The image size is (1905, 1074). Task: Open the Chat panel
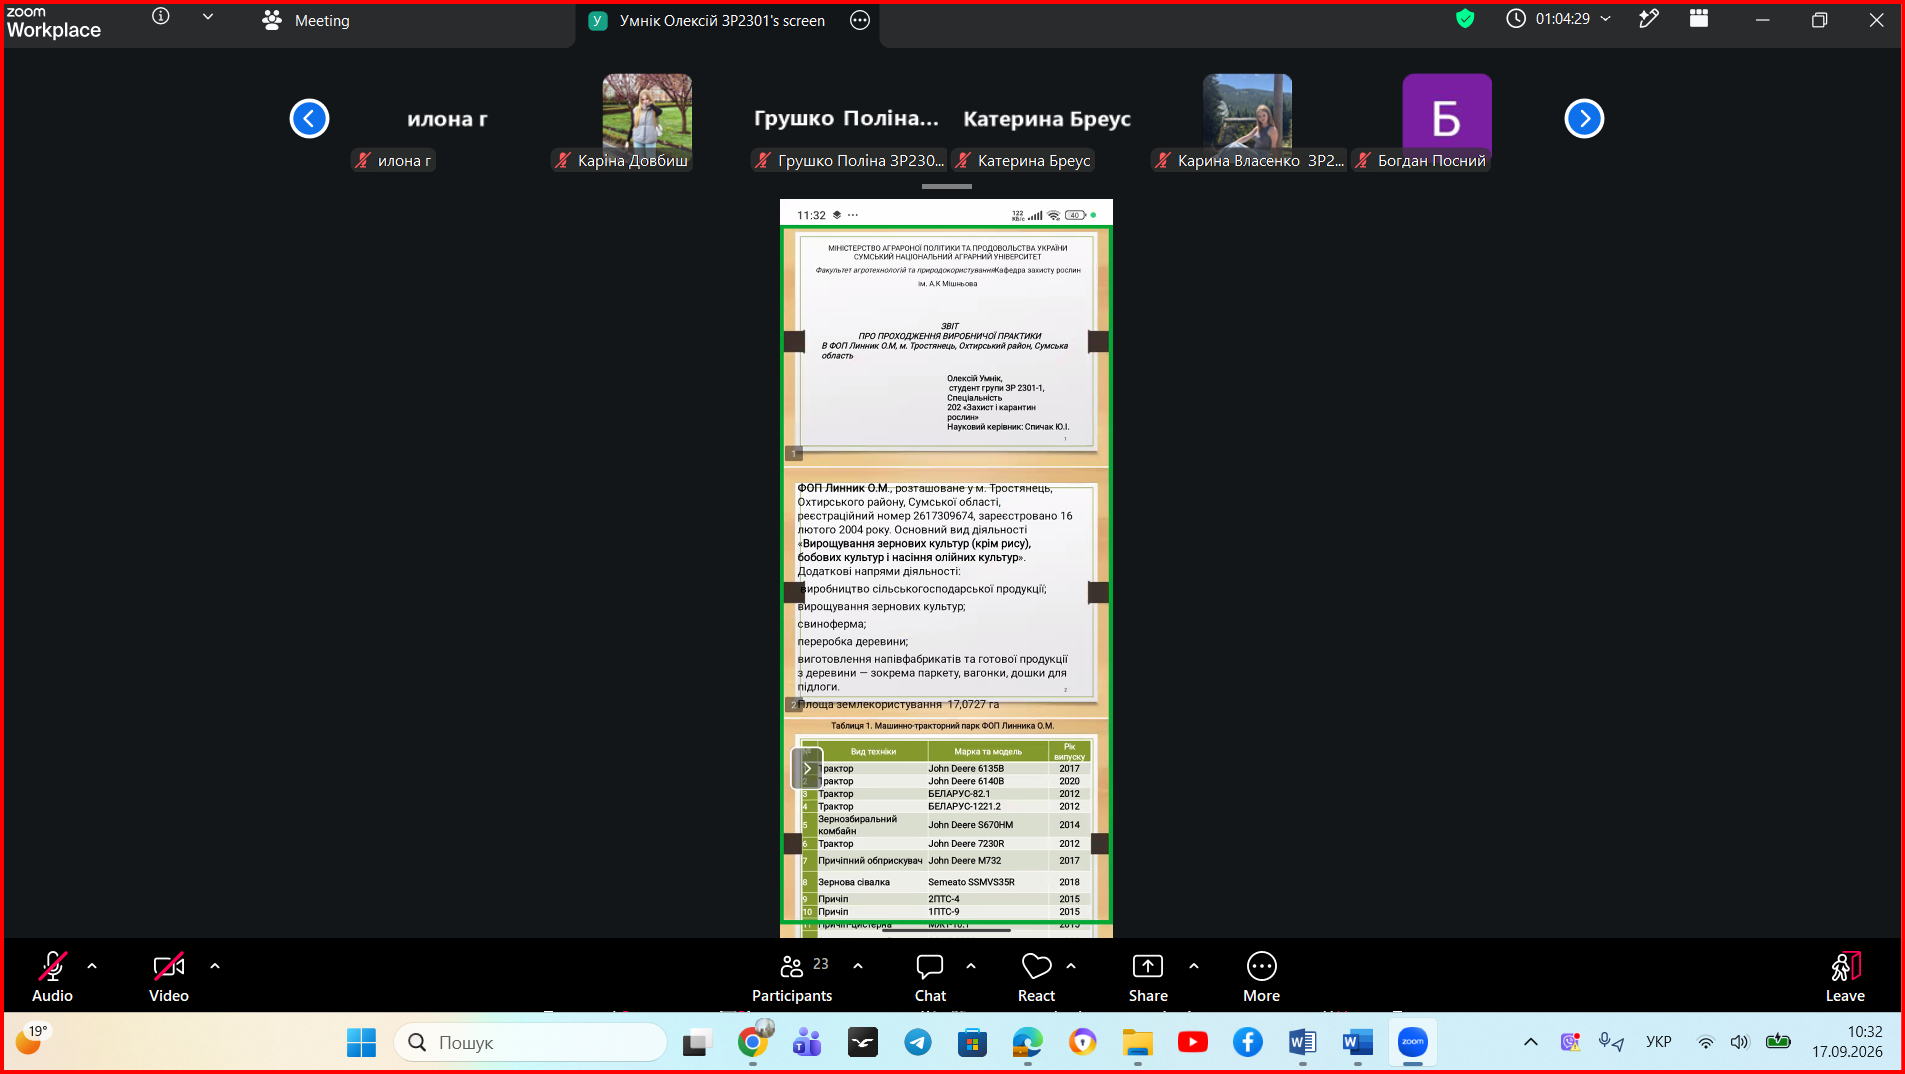[930, 977]
